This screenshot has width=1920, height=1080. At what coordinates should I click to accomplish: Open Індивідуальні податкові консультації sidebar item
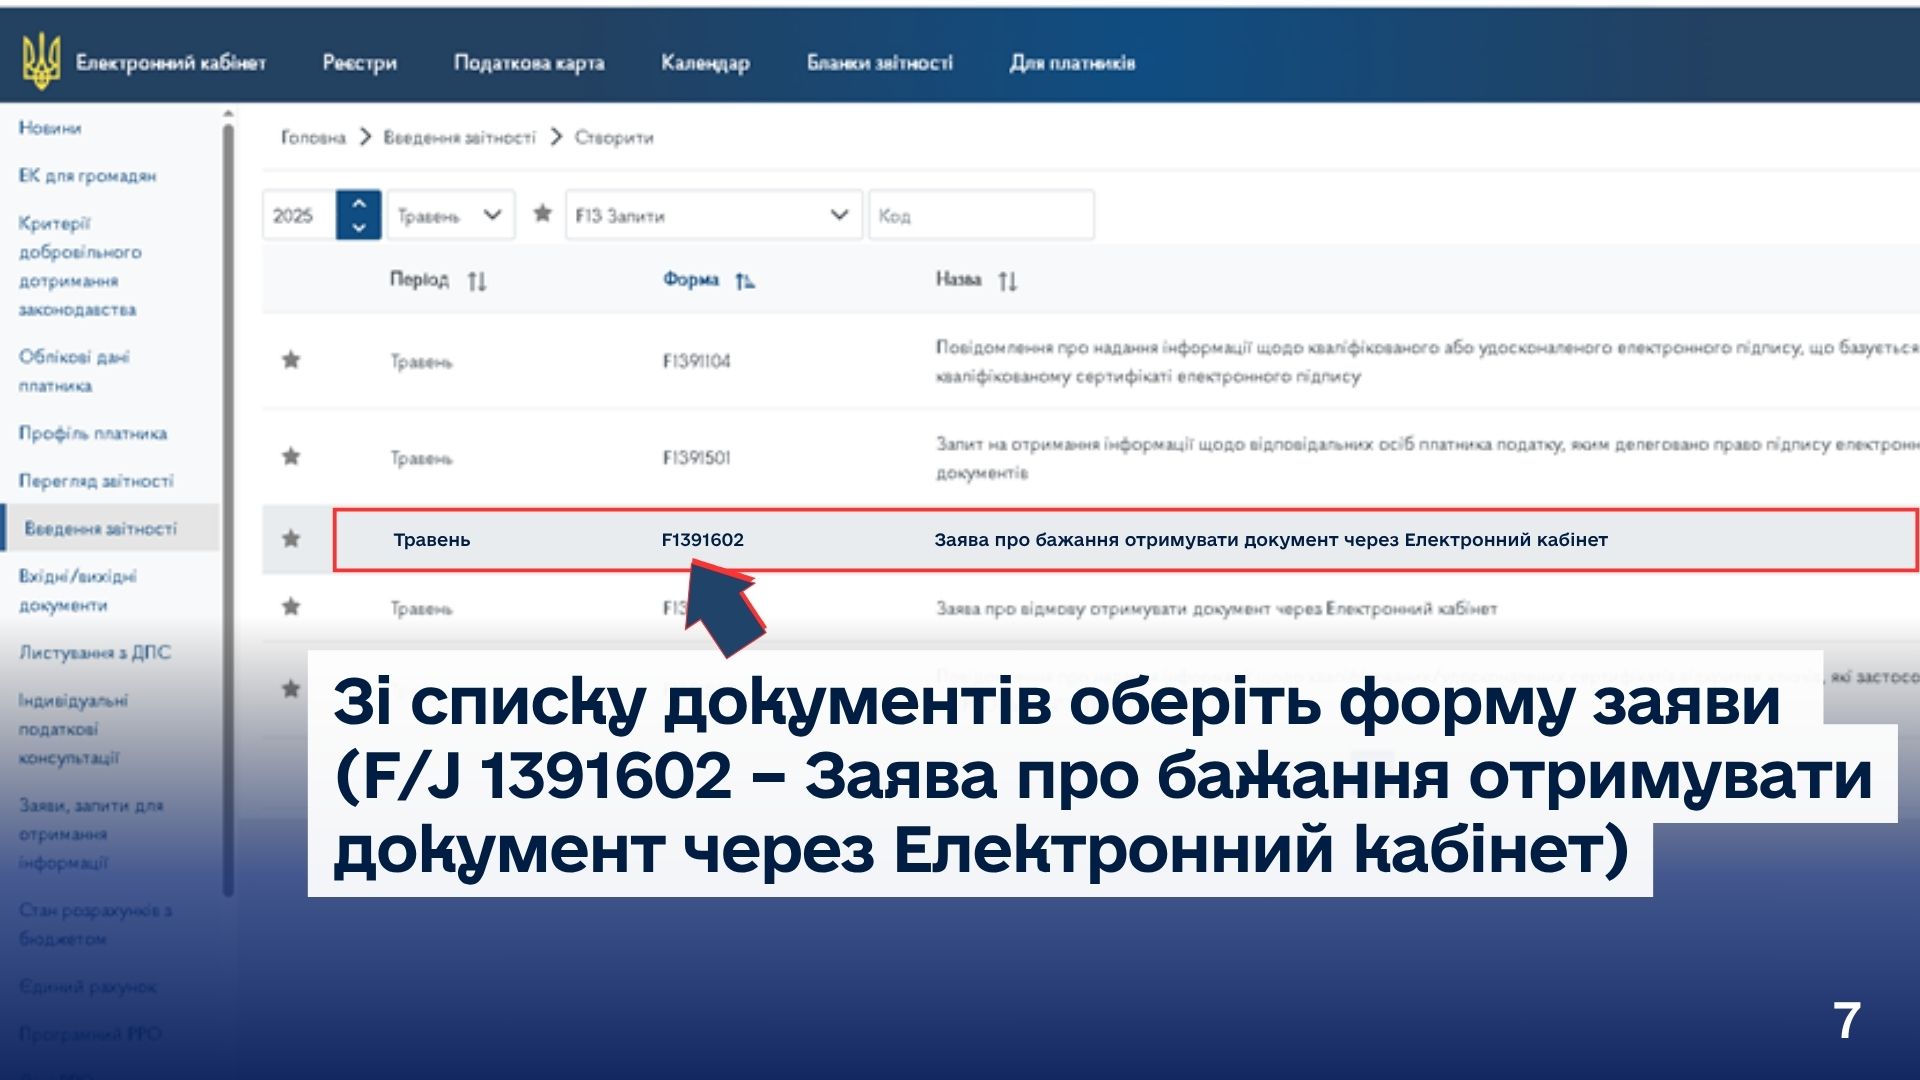pos(73,729)
